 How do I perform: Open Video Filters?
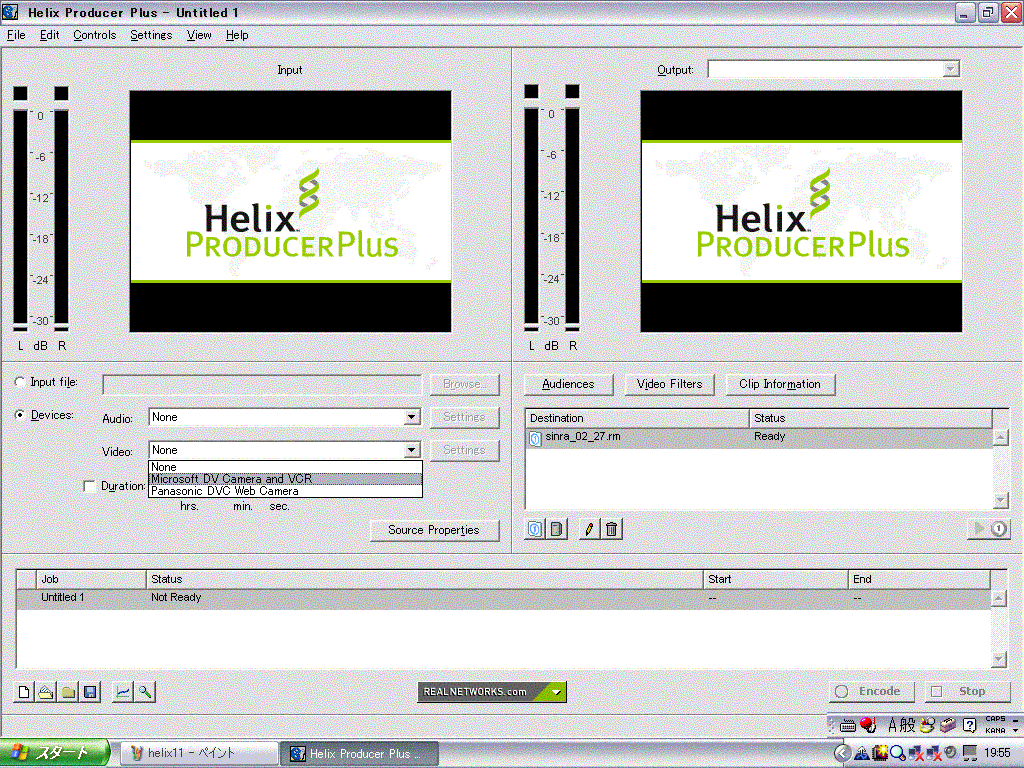click(x=669, y=384)
